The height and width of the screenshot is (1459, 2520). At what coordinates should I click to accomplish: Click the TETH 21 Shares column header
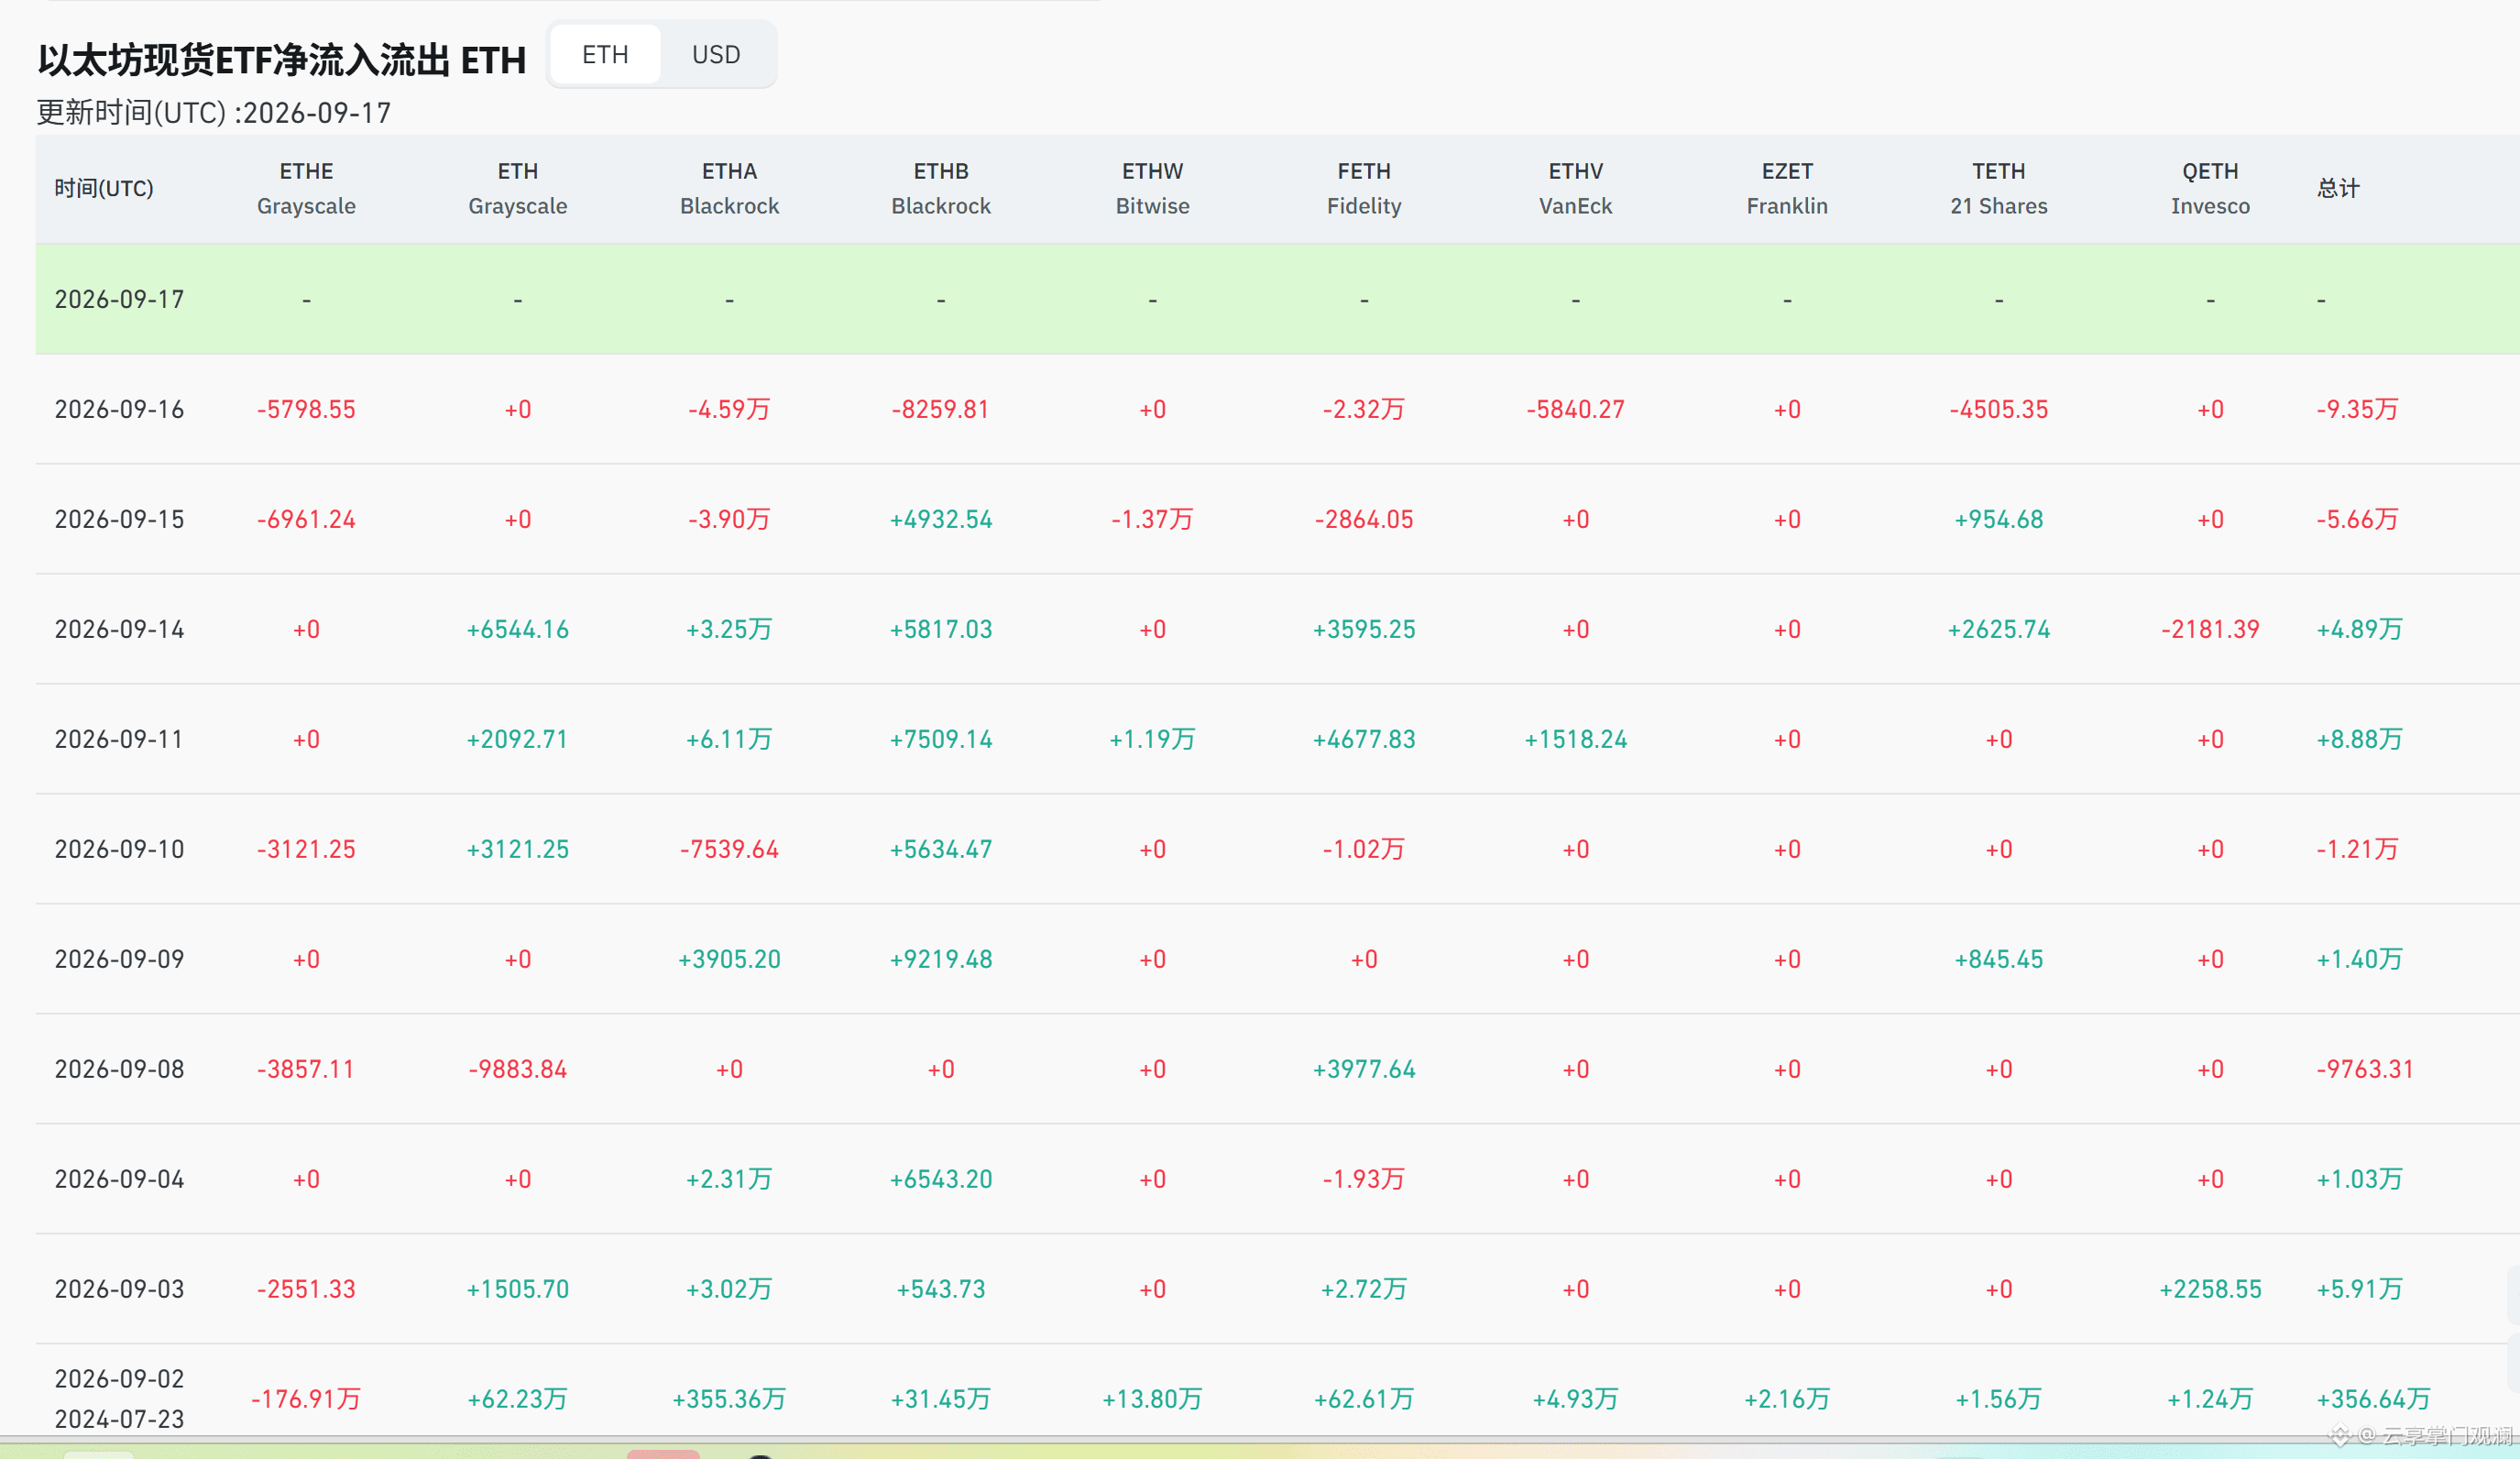[1998, 188]
